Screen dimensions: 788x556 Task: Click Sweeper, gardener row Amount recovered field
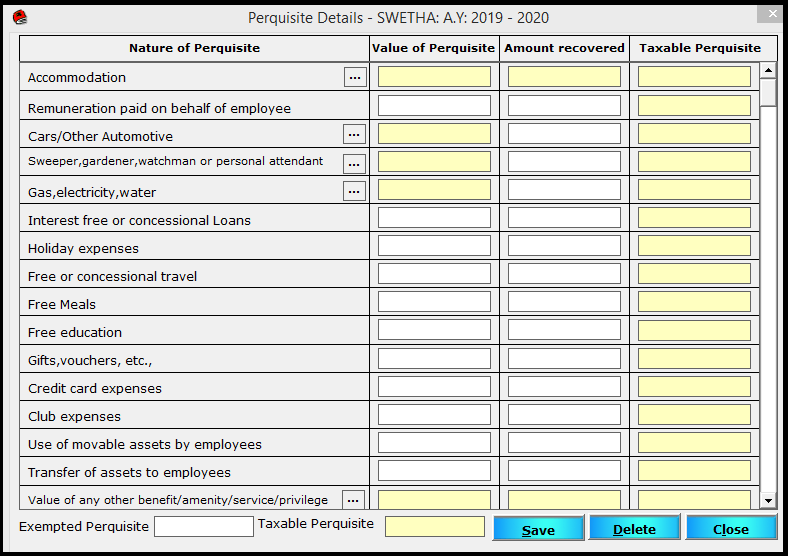tap(564, 162)
